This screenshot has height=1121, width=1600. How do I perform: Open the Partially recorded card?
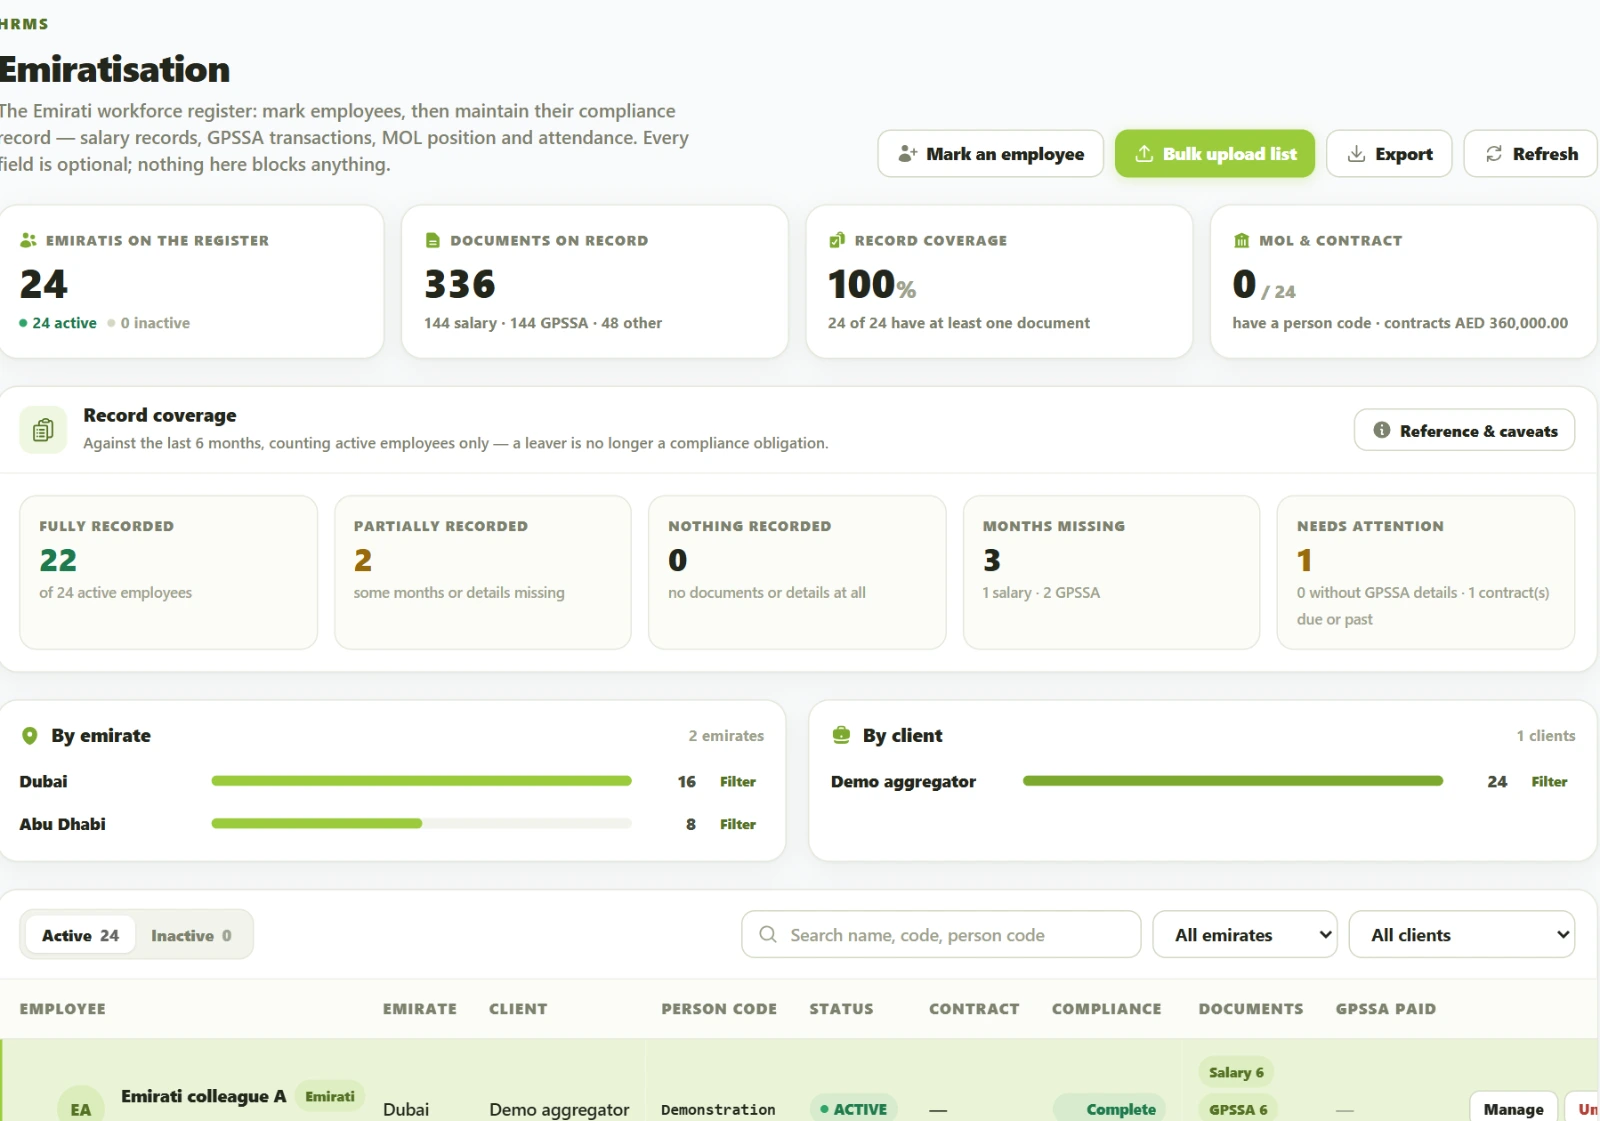pyautogui.click(x=483, y=572)
